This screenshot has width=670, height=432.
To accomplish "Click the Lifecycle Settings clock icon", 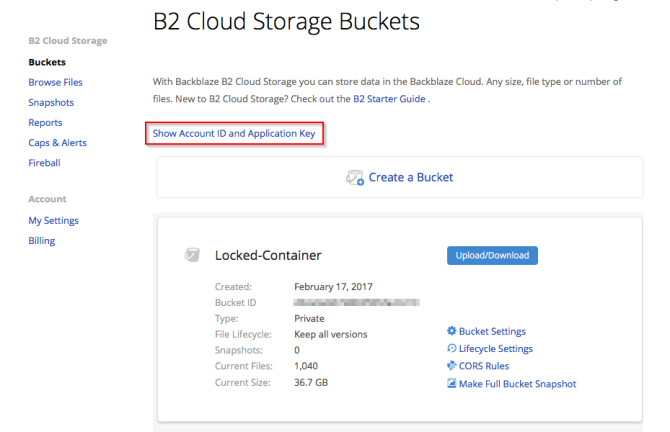I will (452, 348).
